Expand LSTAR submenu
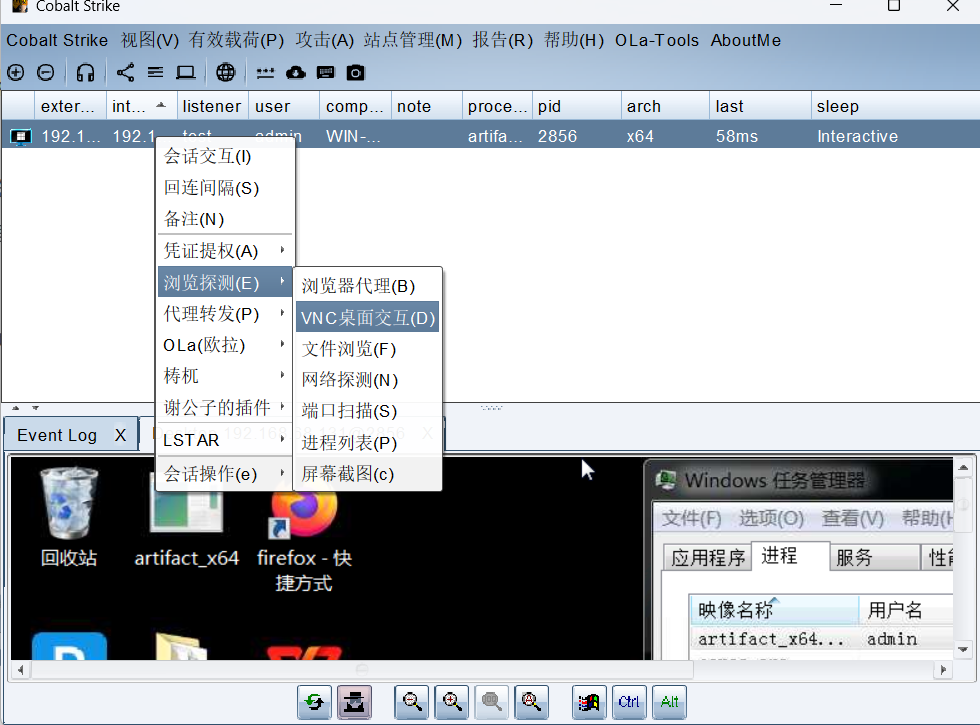The height and width of the screenshot is (725, 980). pos(225,440)
